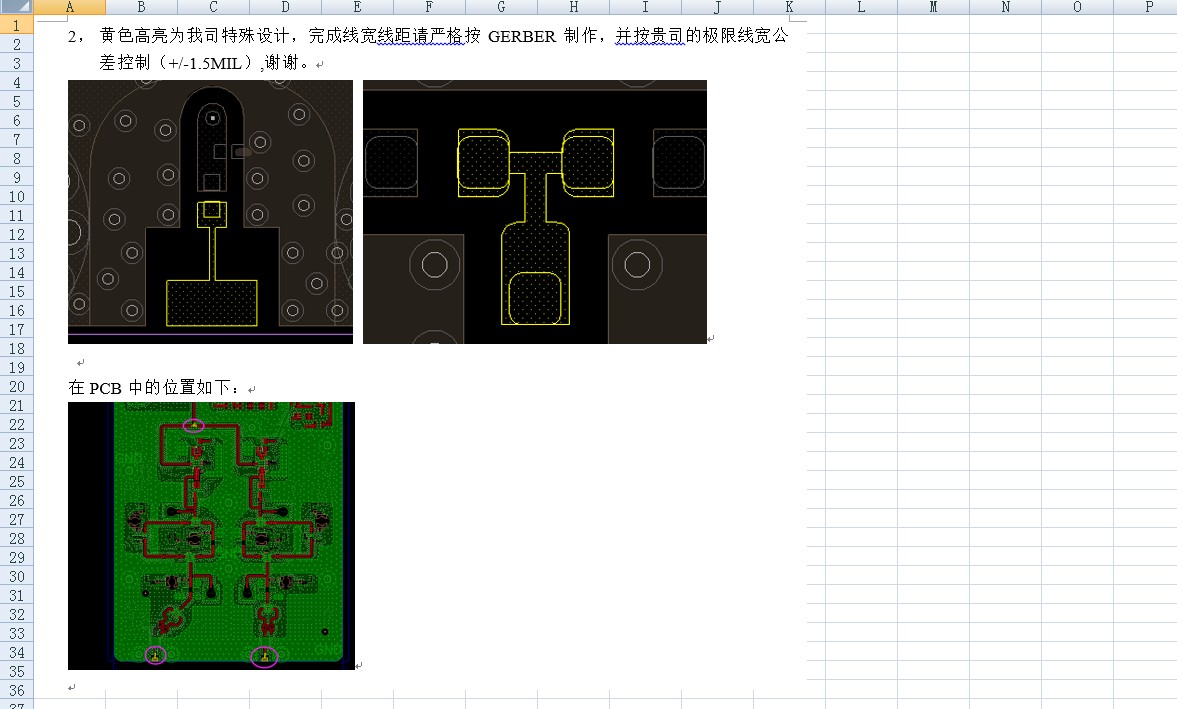
Task: Select column C header
Action: (214, 7)
